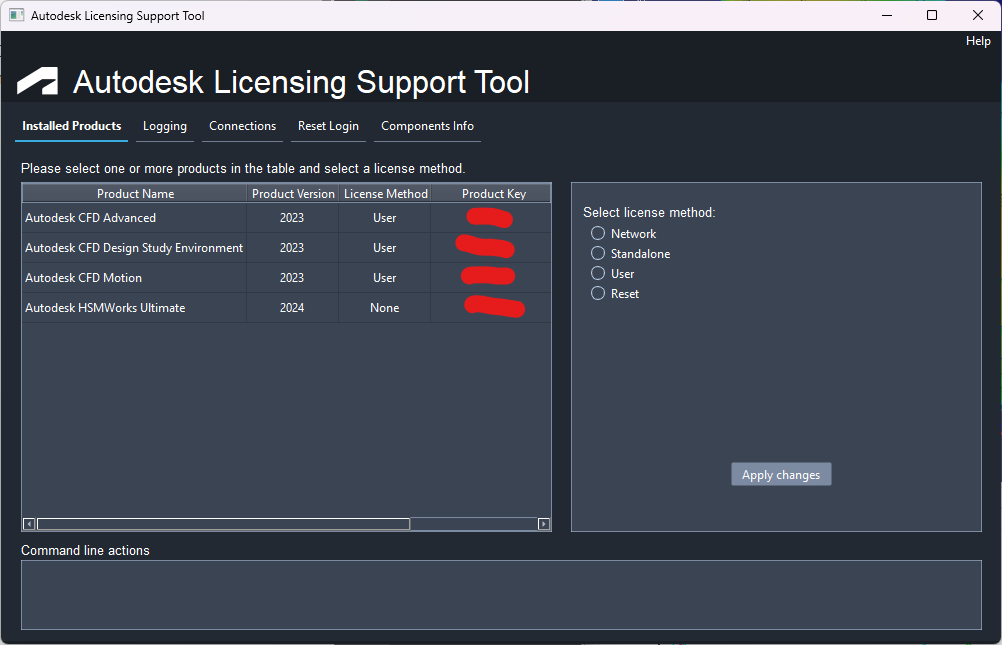Click the application icon in the title bar

coord(16,15)
